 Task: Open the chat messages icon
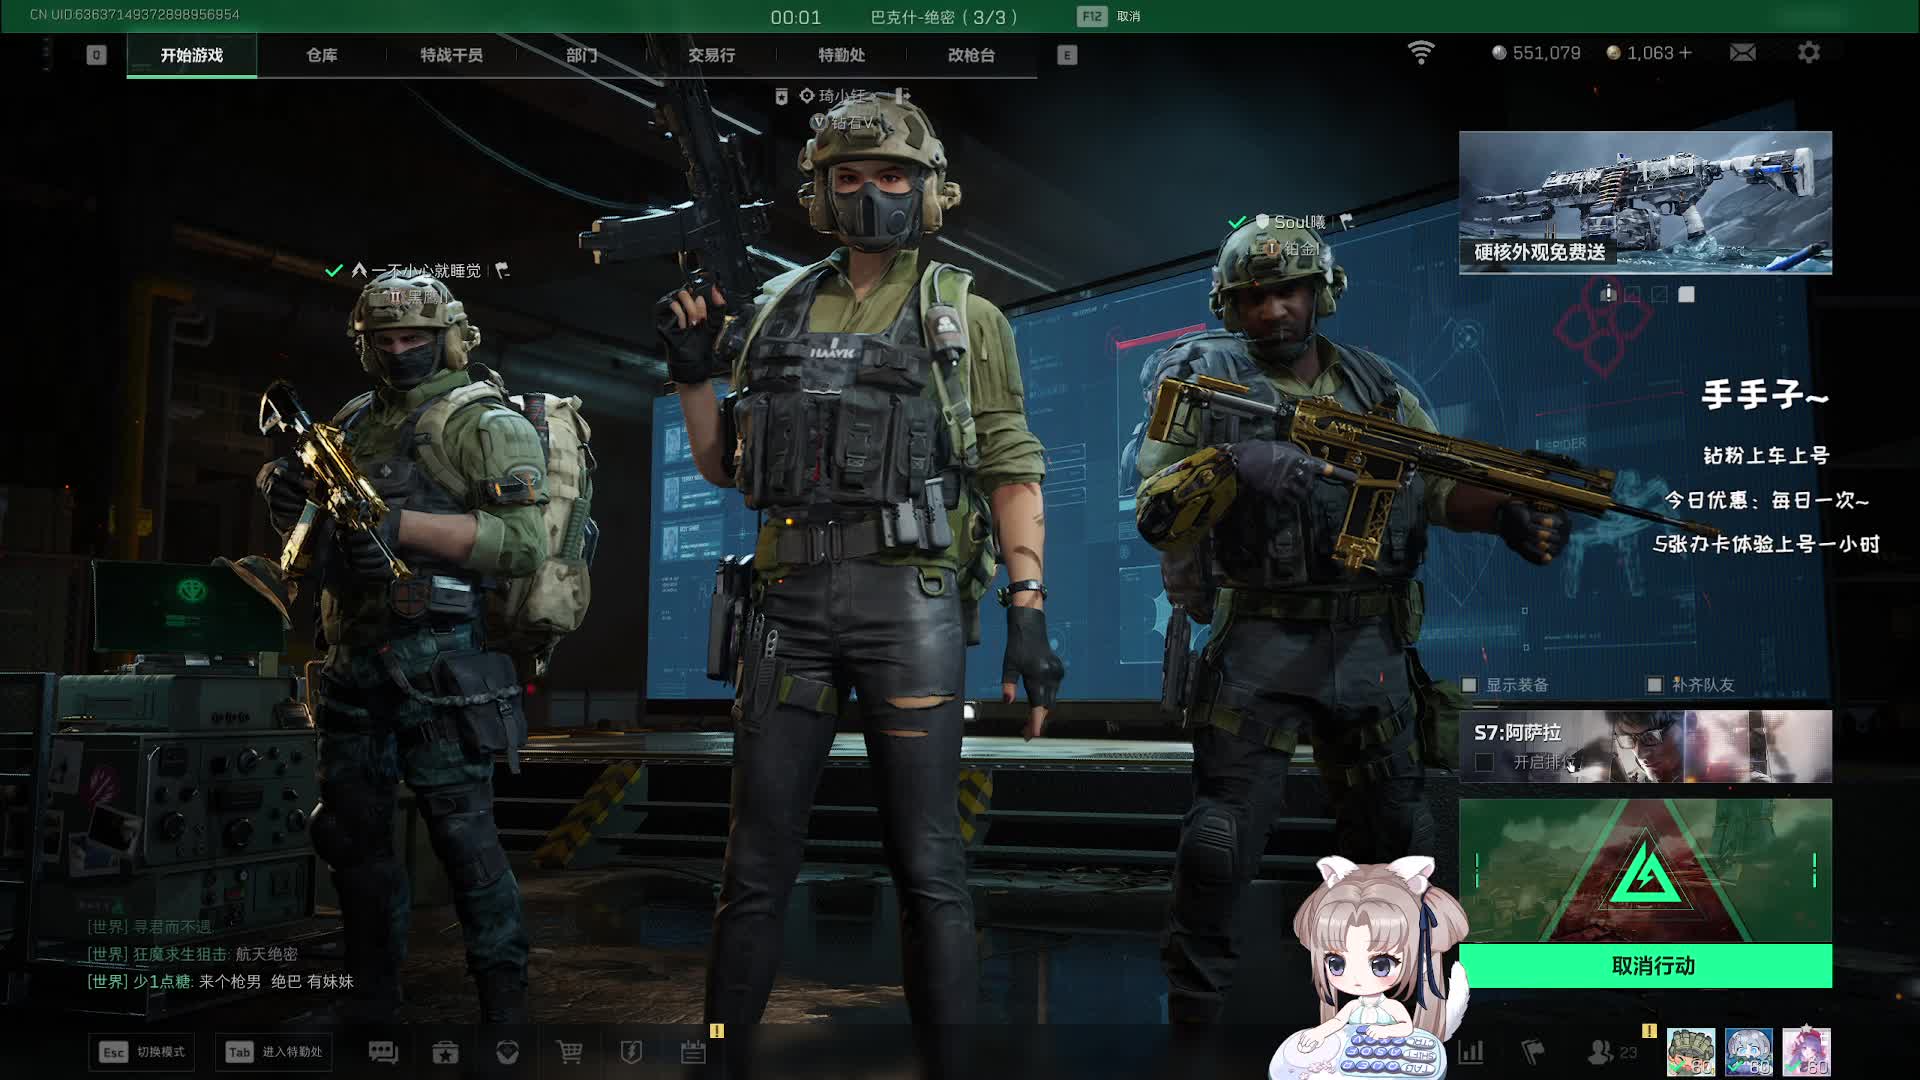[383, 1051]
